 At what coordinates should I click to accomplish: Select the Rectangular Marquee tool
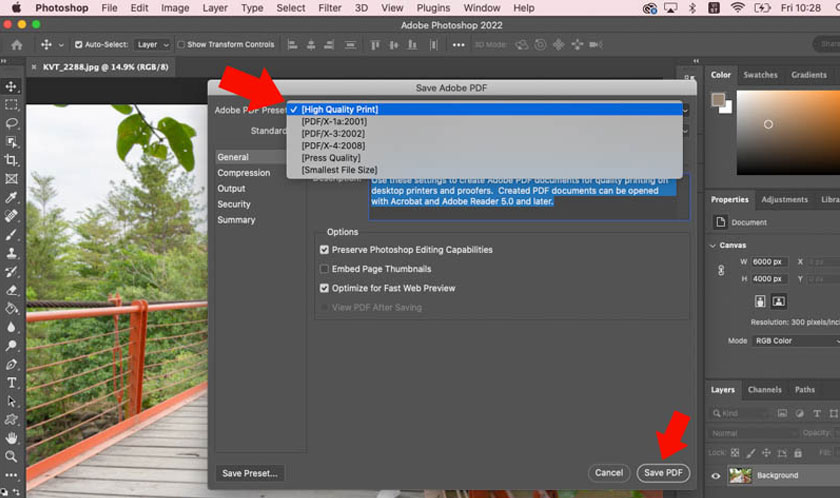[11, 104]
